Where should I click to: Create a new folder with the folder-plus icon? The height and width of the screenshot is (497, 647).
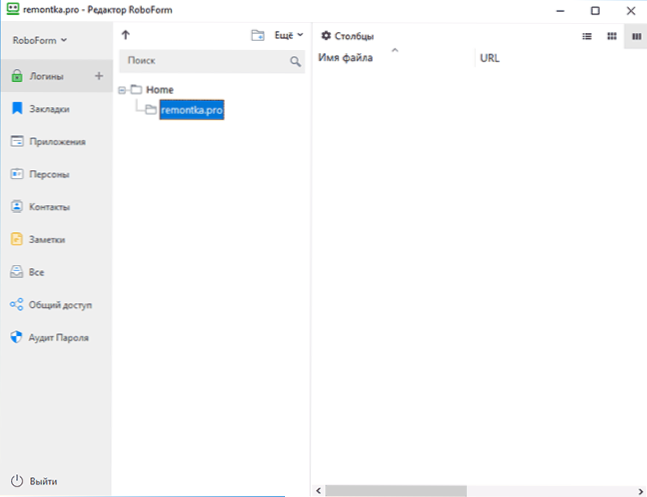coord(258,36)
